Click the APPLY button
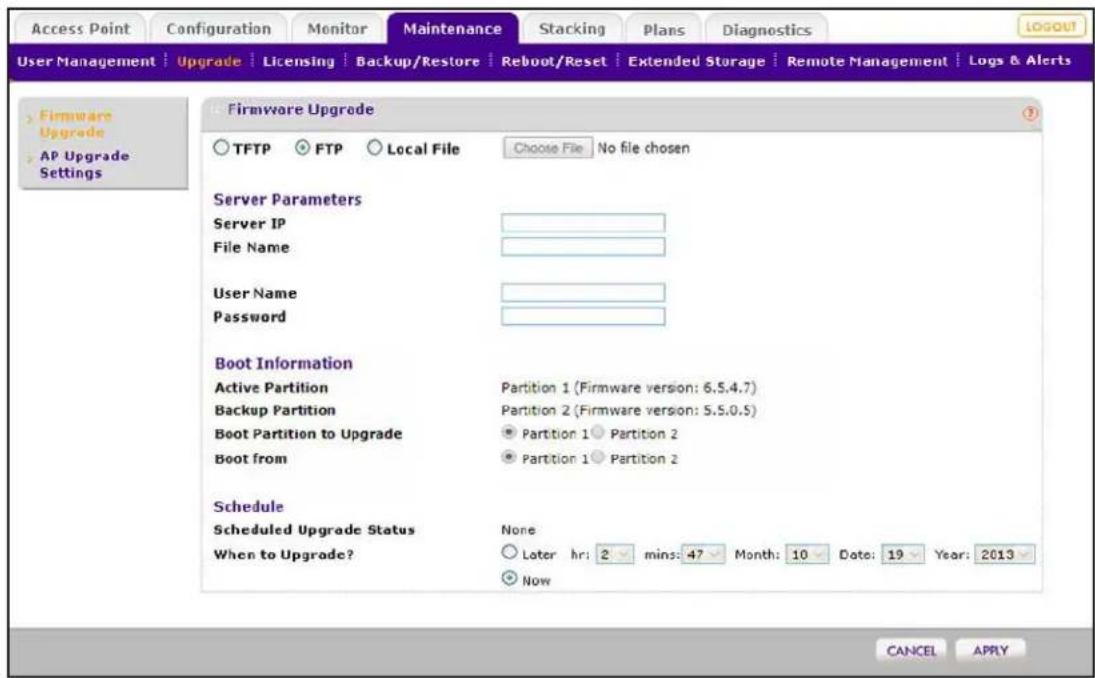The width and height of the screenshot is (1095, 678). click(x=990, y=651)
